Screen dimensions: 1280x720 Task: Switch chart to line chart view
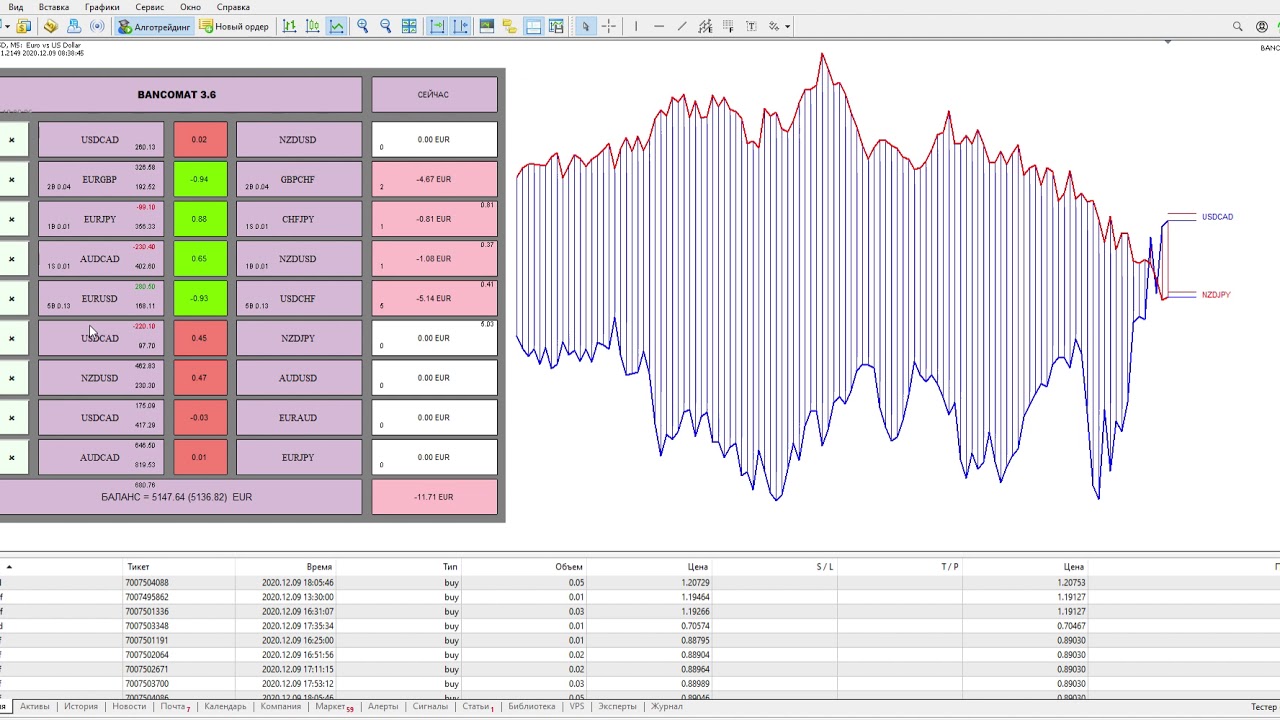pyautogui.click(x=337, y=27)
